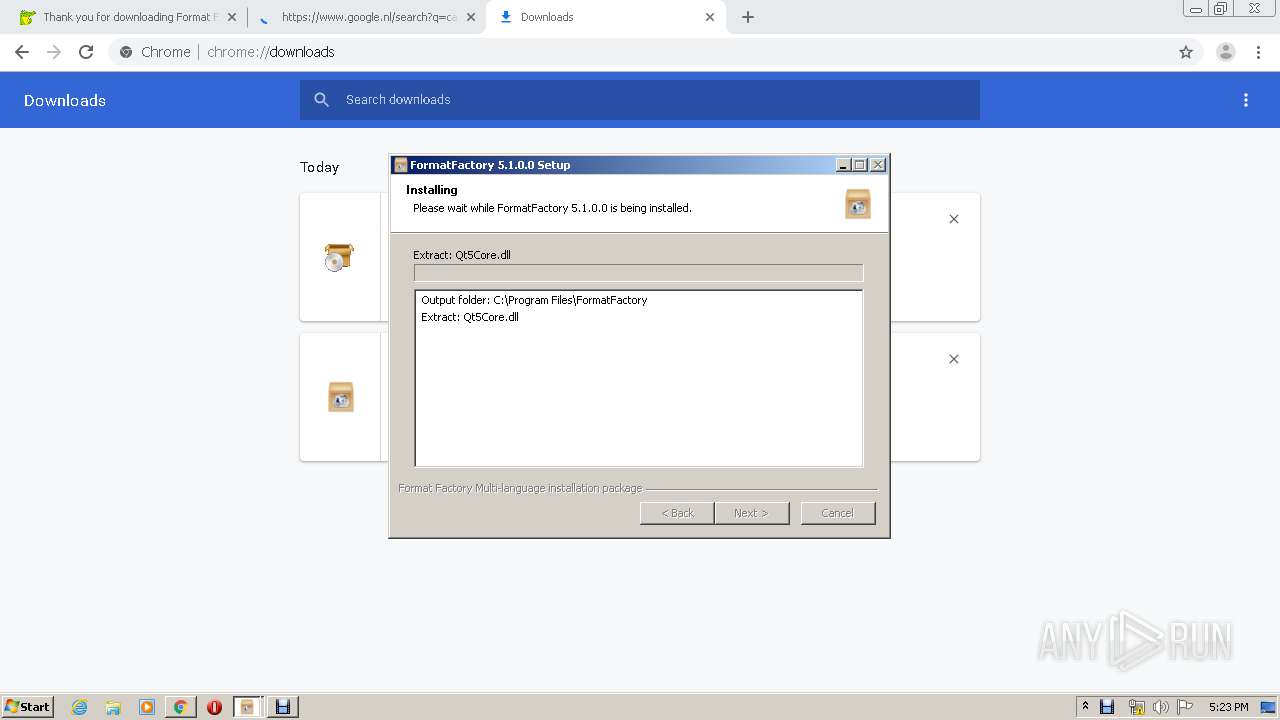Screen dimensions: 1280x720
Task: Open the volume speaker tray icon
Action: pyautogui.click(x=1161, y=707)
